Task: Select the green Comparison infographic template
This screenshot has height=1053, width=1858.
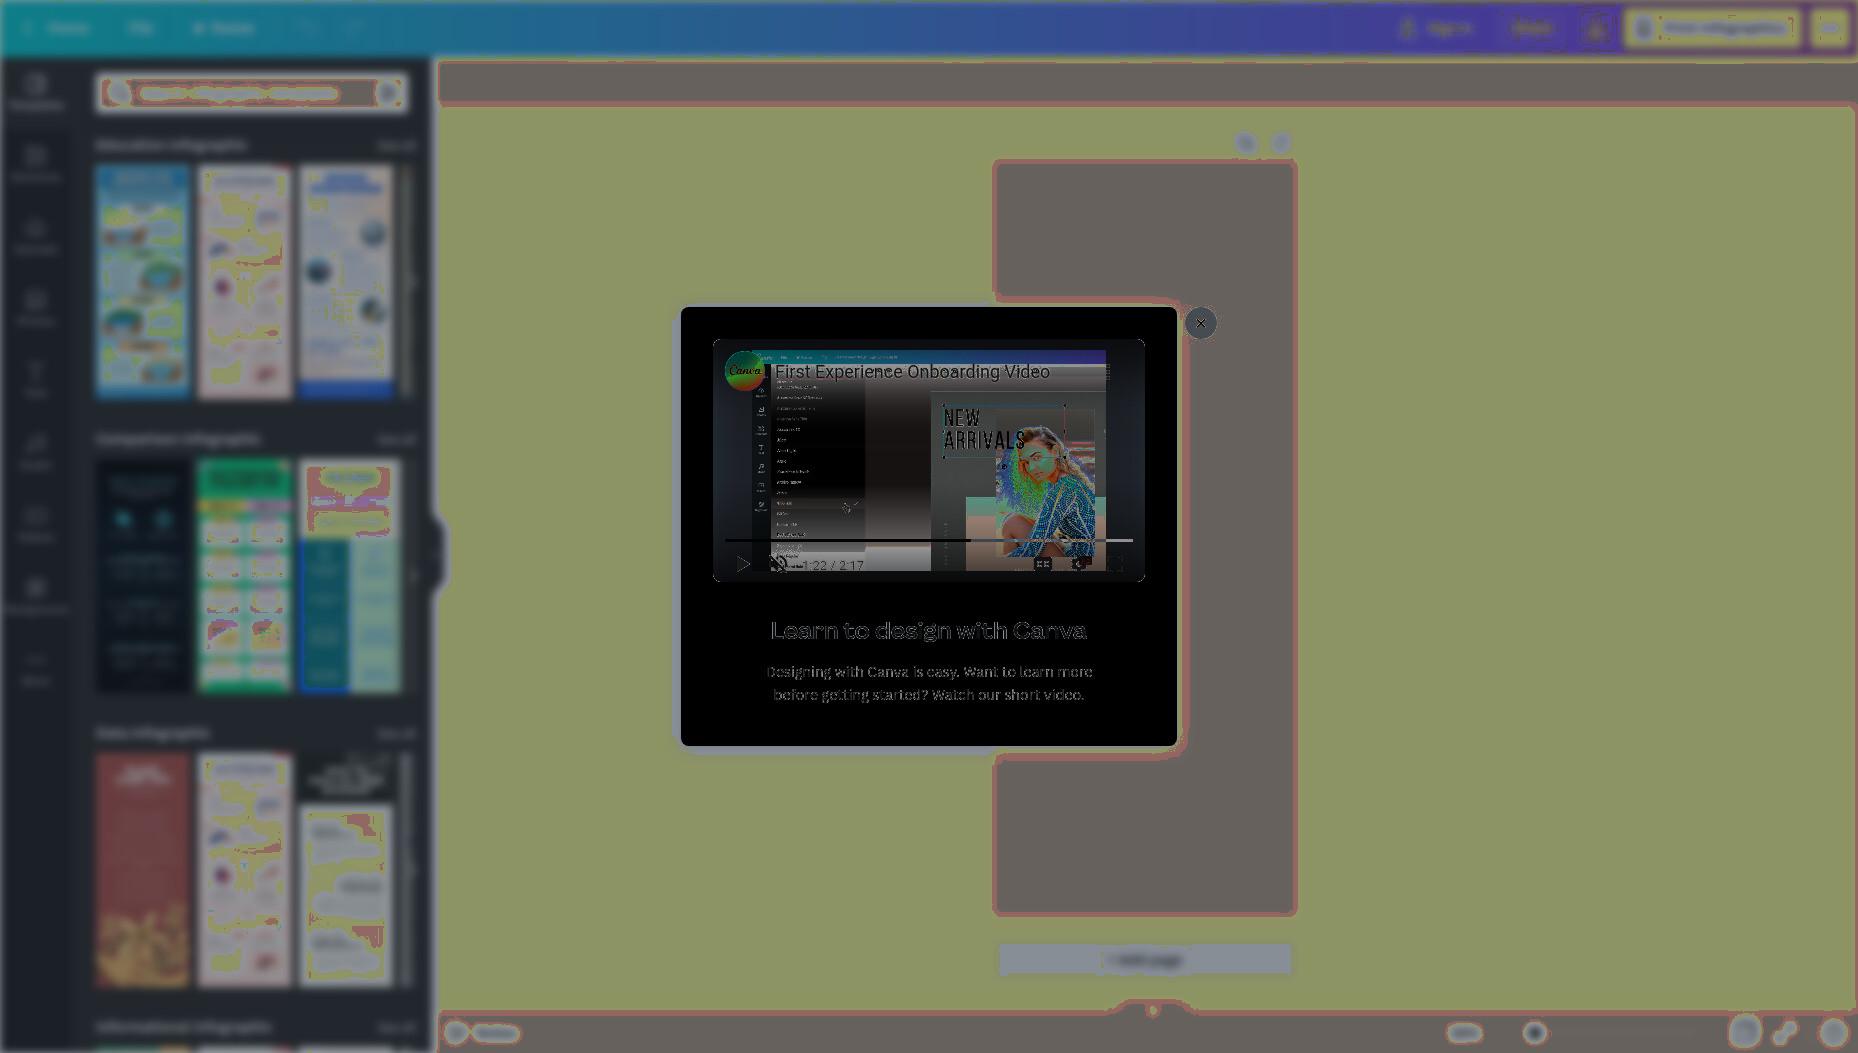Action: click(244, 576)
